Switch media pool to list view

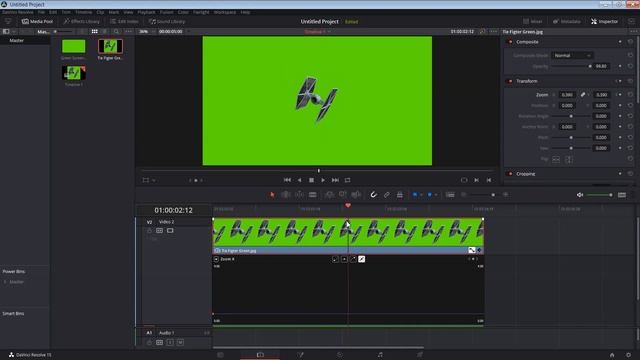(x=104, y=31)
